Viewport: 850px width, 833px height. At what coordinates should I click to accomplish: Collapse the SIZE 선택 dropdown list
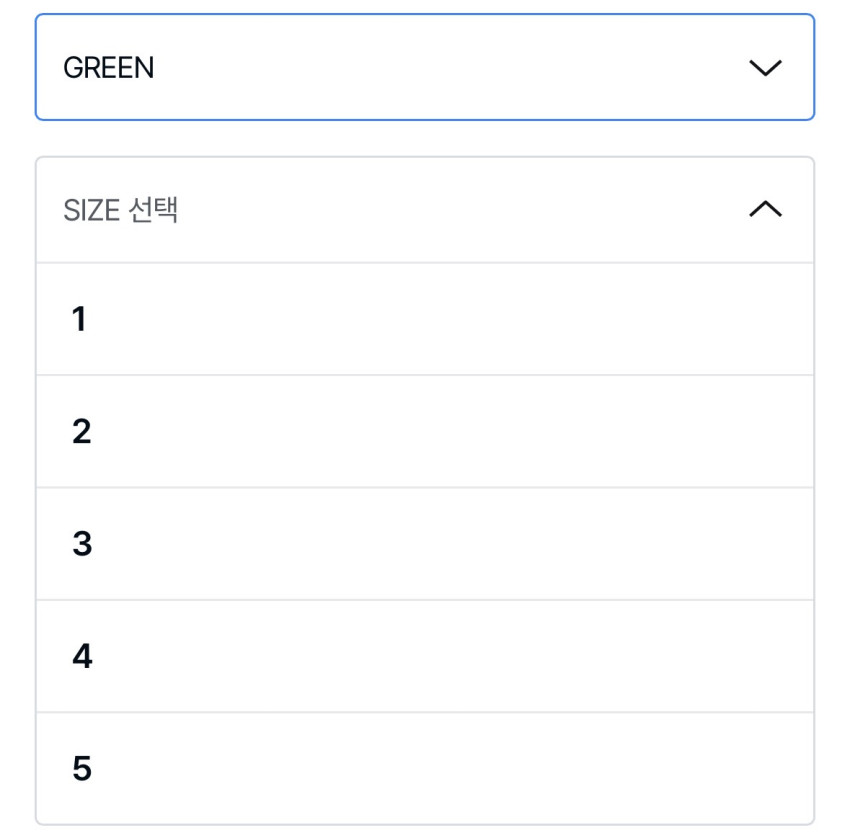coord(425,210)
